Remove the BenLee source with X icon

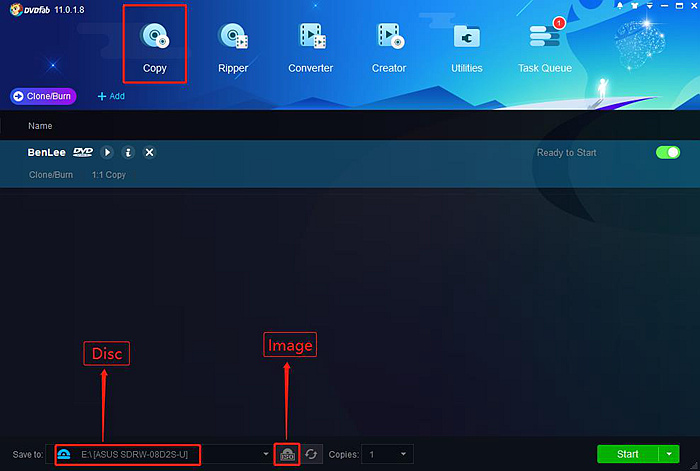pos(150,152)
